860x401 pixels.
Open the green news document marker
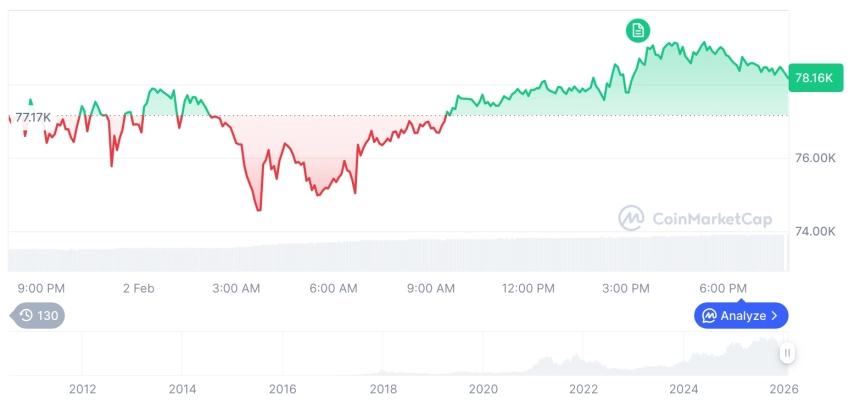[638, 30]
